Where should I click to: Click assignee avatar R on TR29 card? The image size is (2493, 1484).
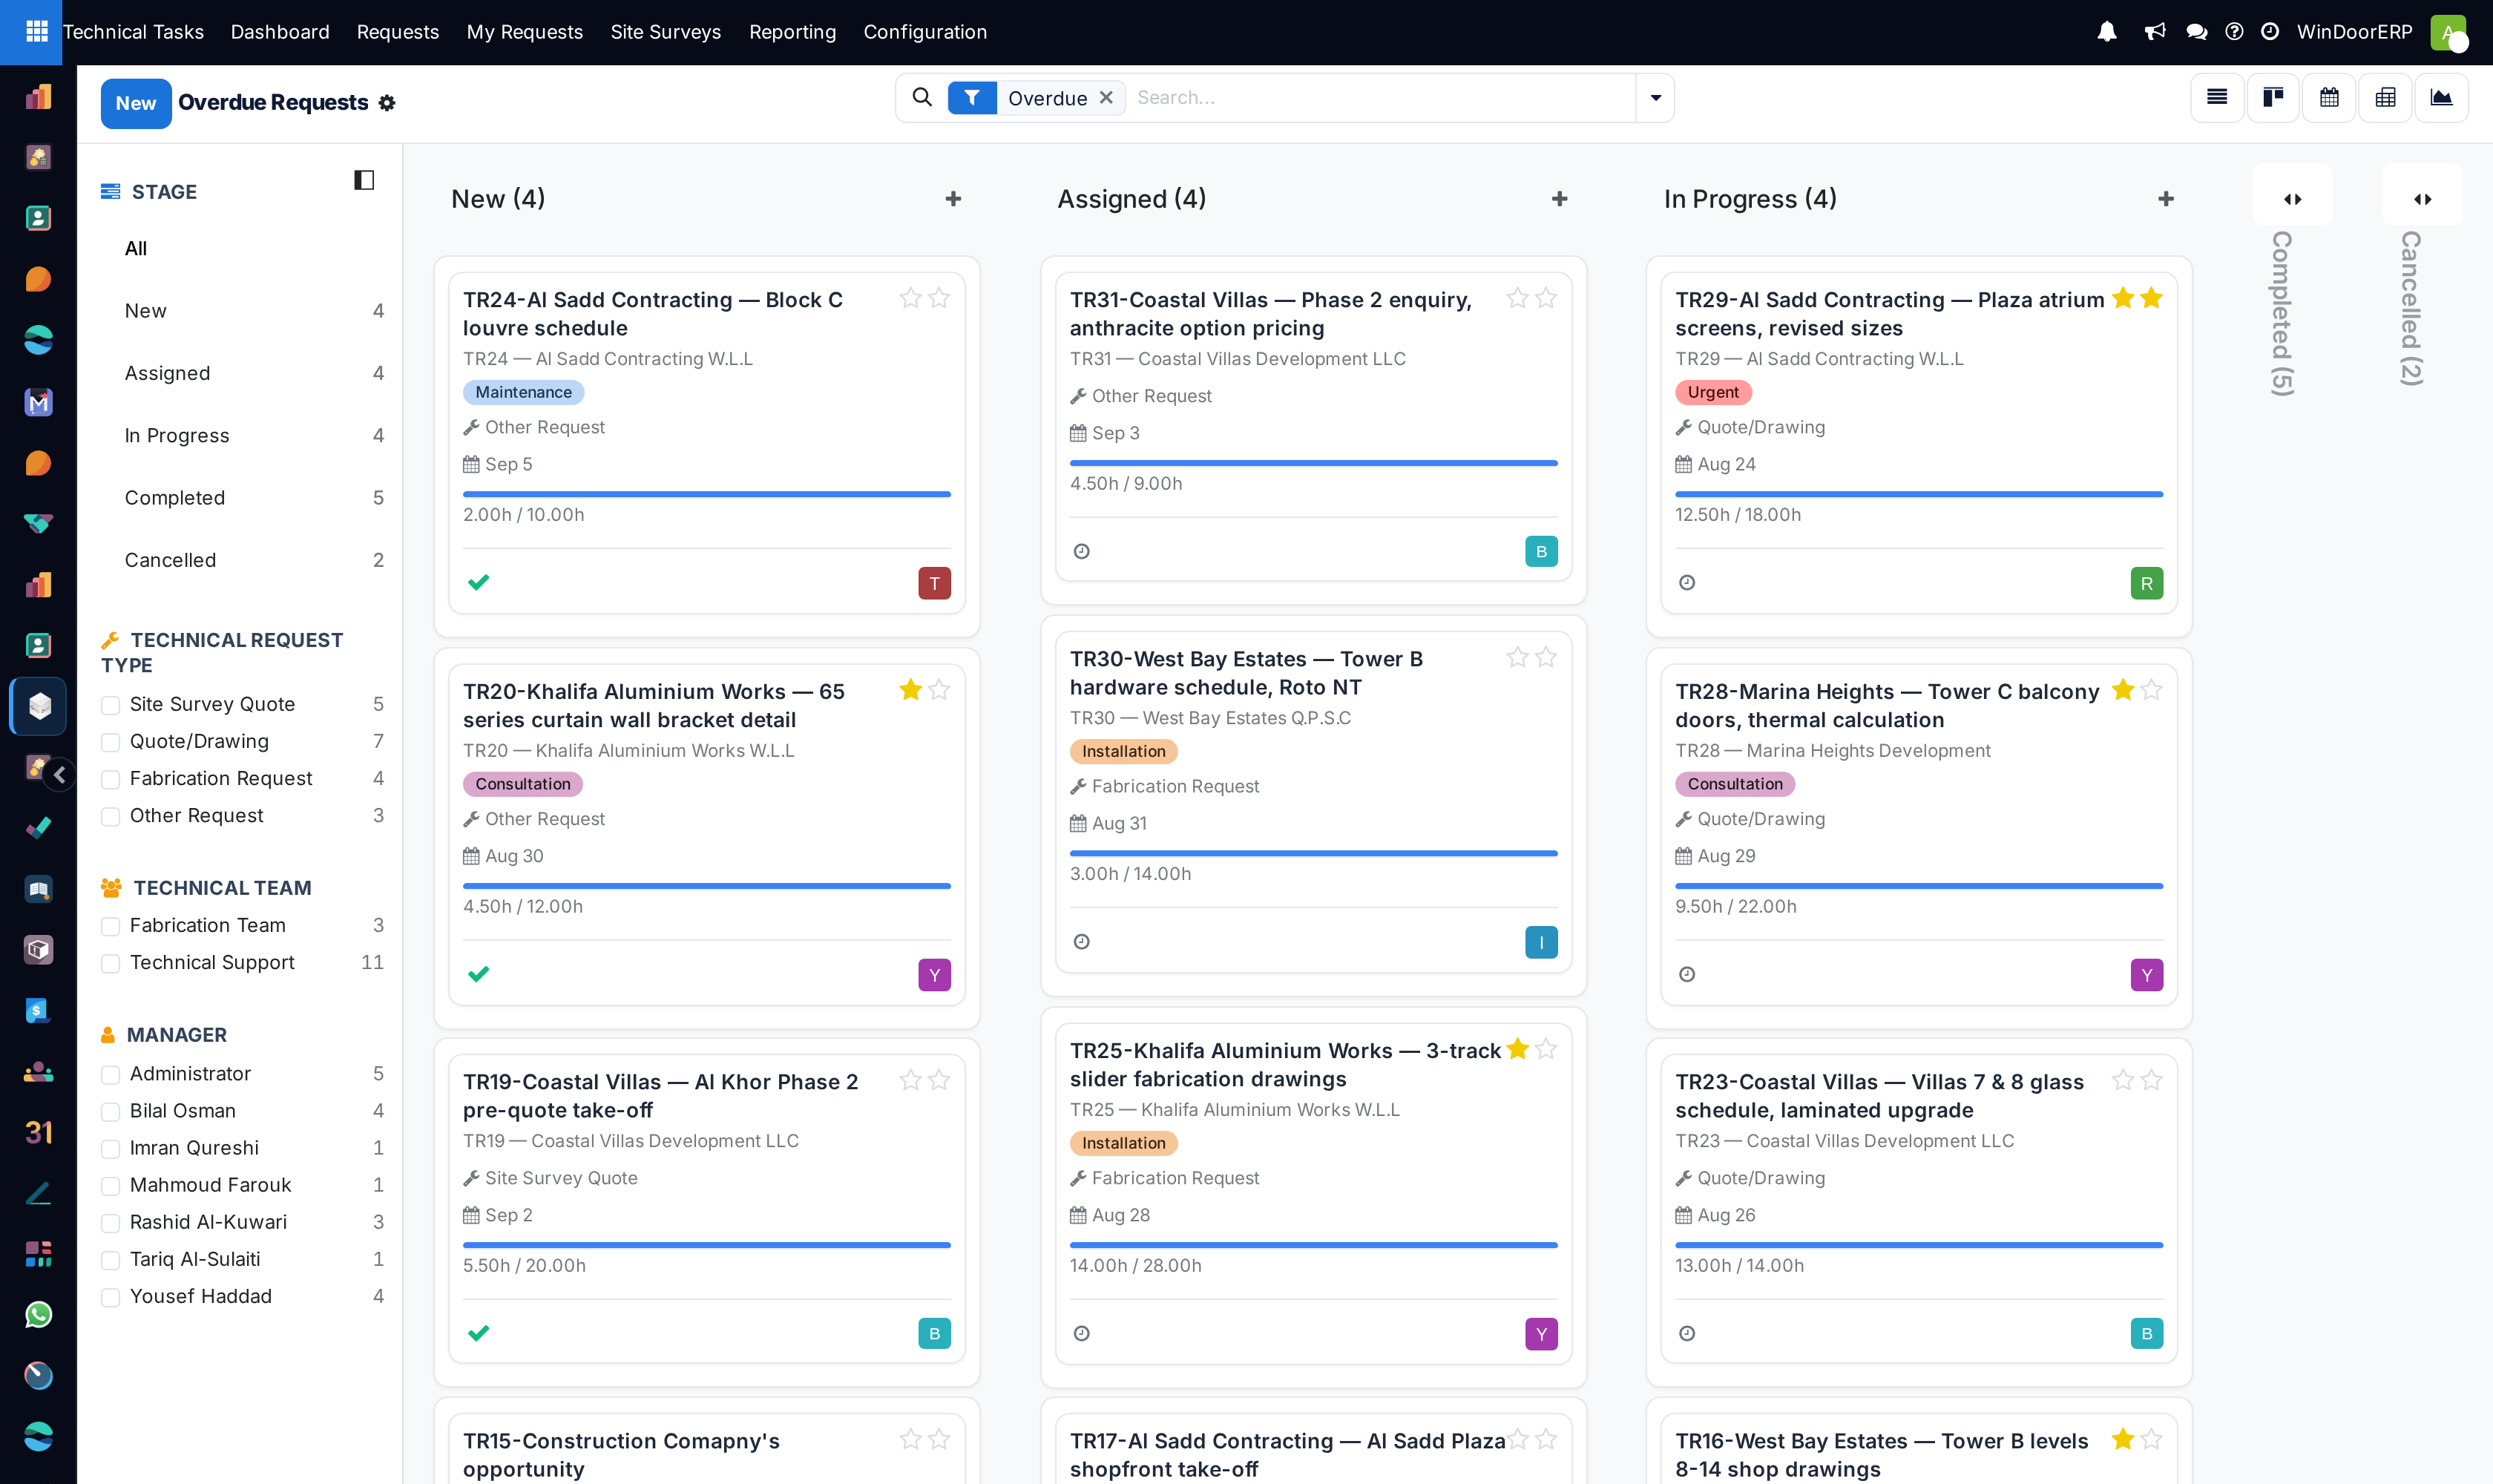tap(2146, 583)
